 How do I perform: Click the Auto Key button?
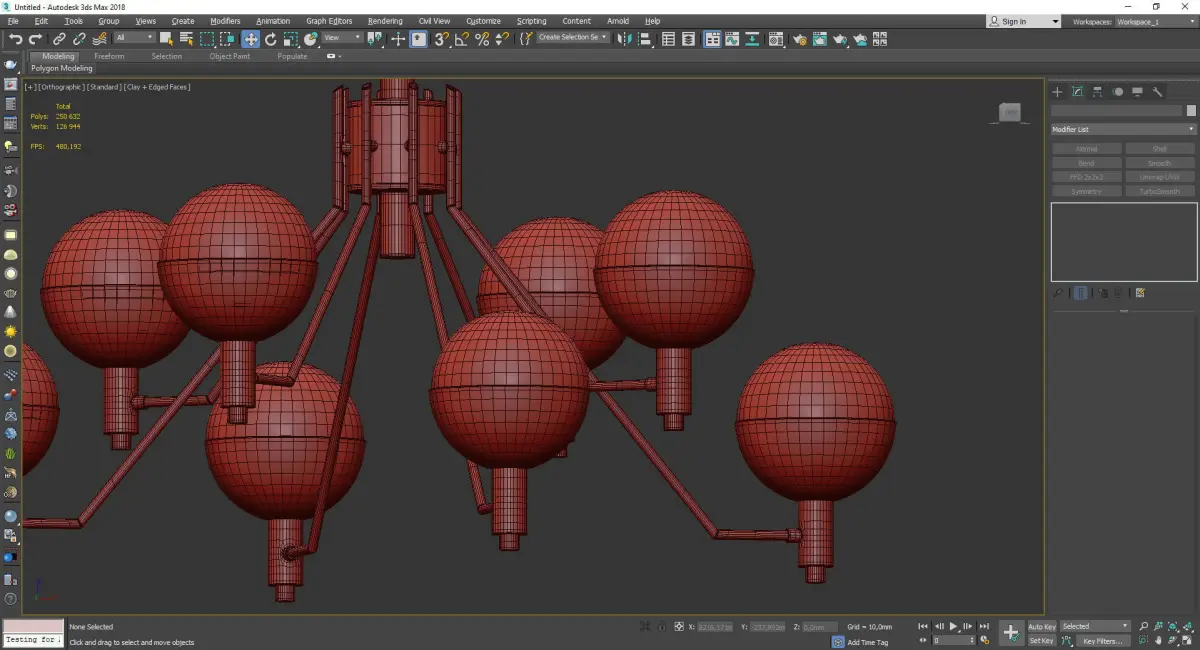coord(1041,627)
